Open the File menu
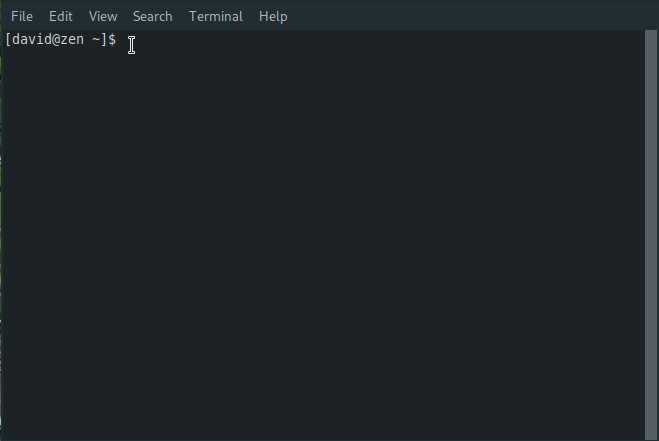Screen dimensions: 659x441 (22, 16)
